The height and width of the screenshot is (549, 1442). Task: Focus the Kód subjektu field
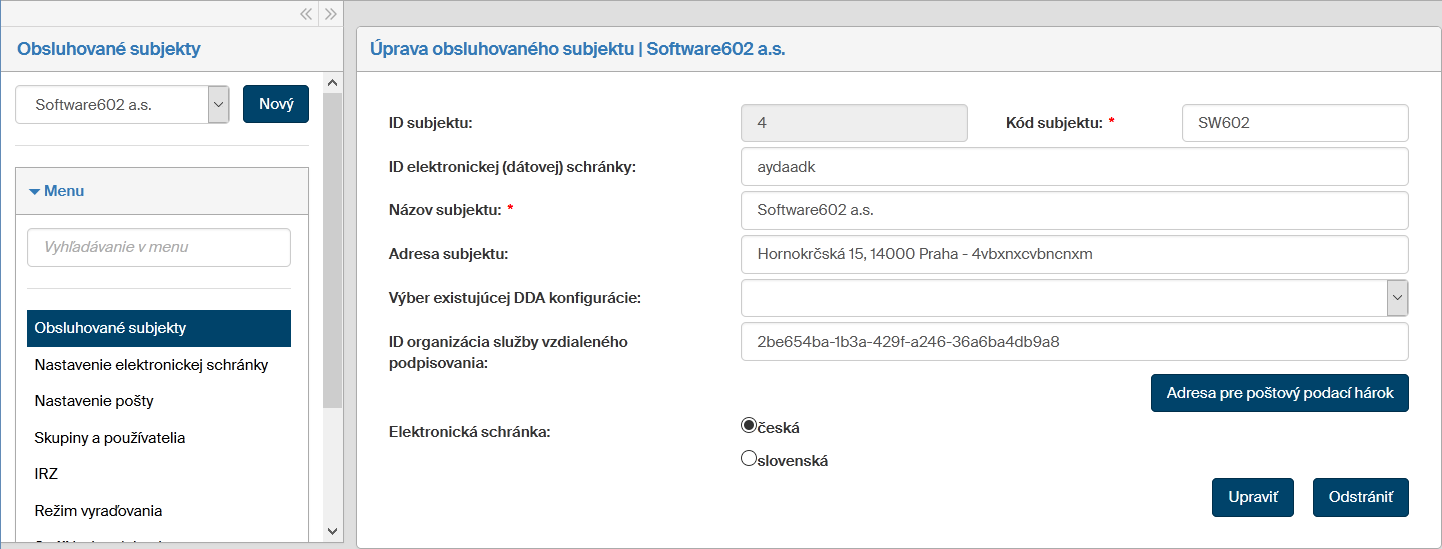[x=1294, y=124]
